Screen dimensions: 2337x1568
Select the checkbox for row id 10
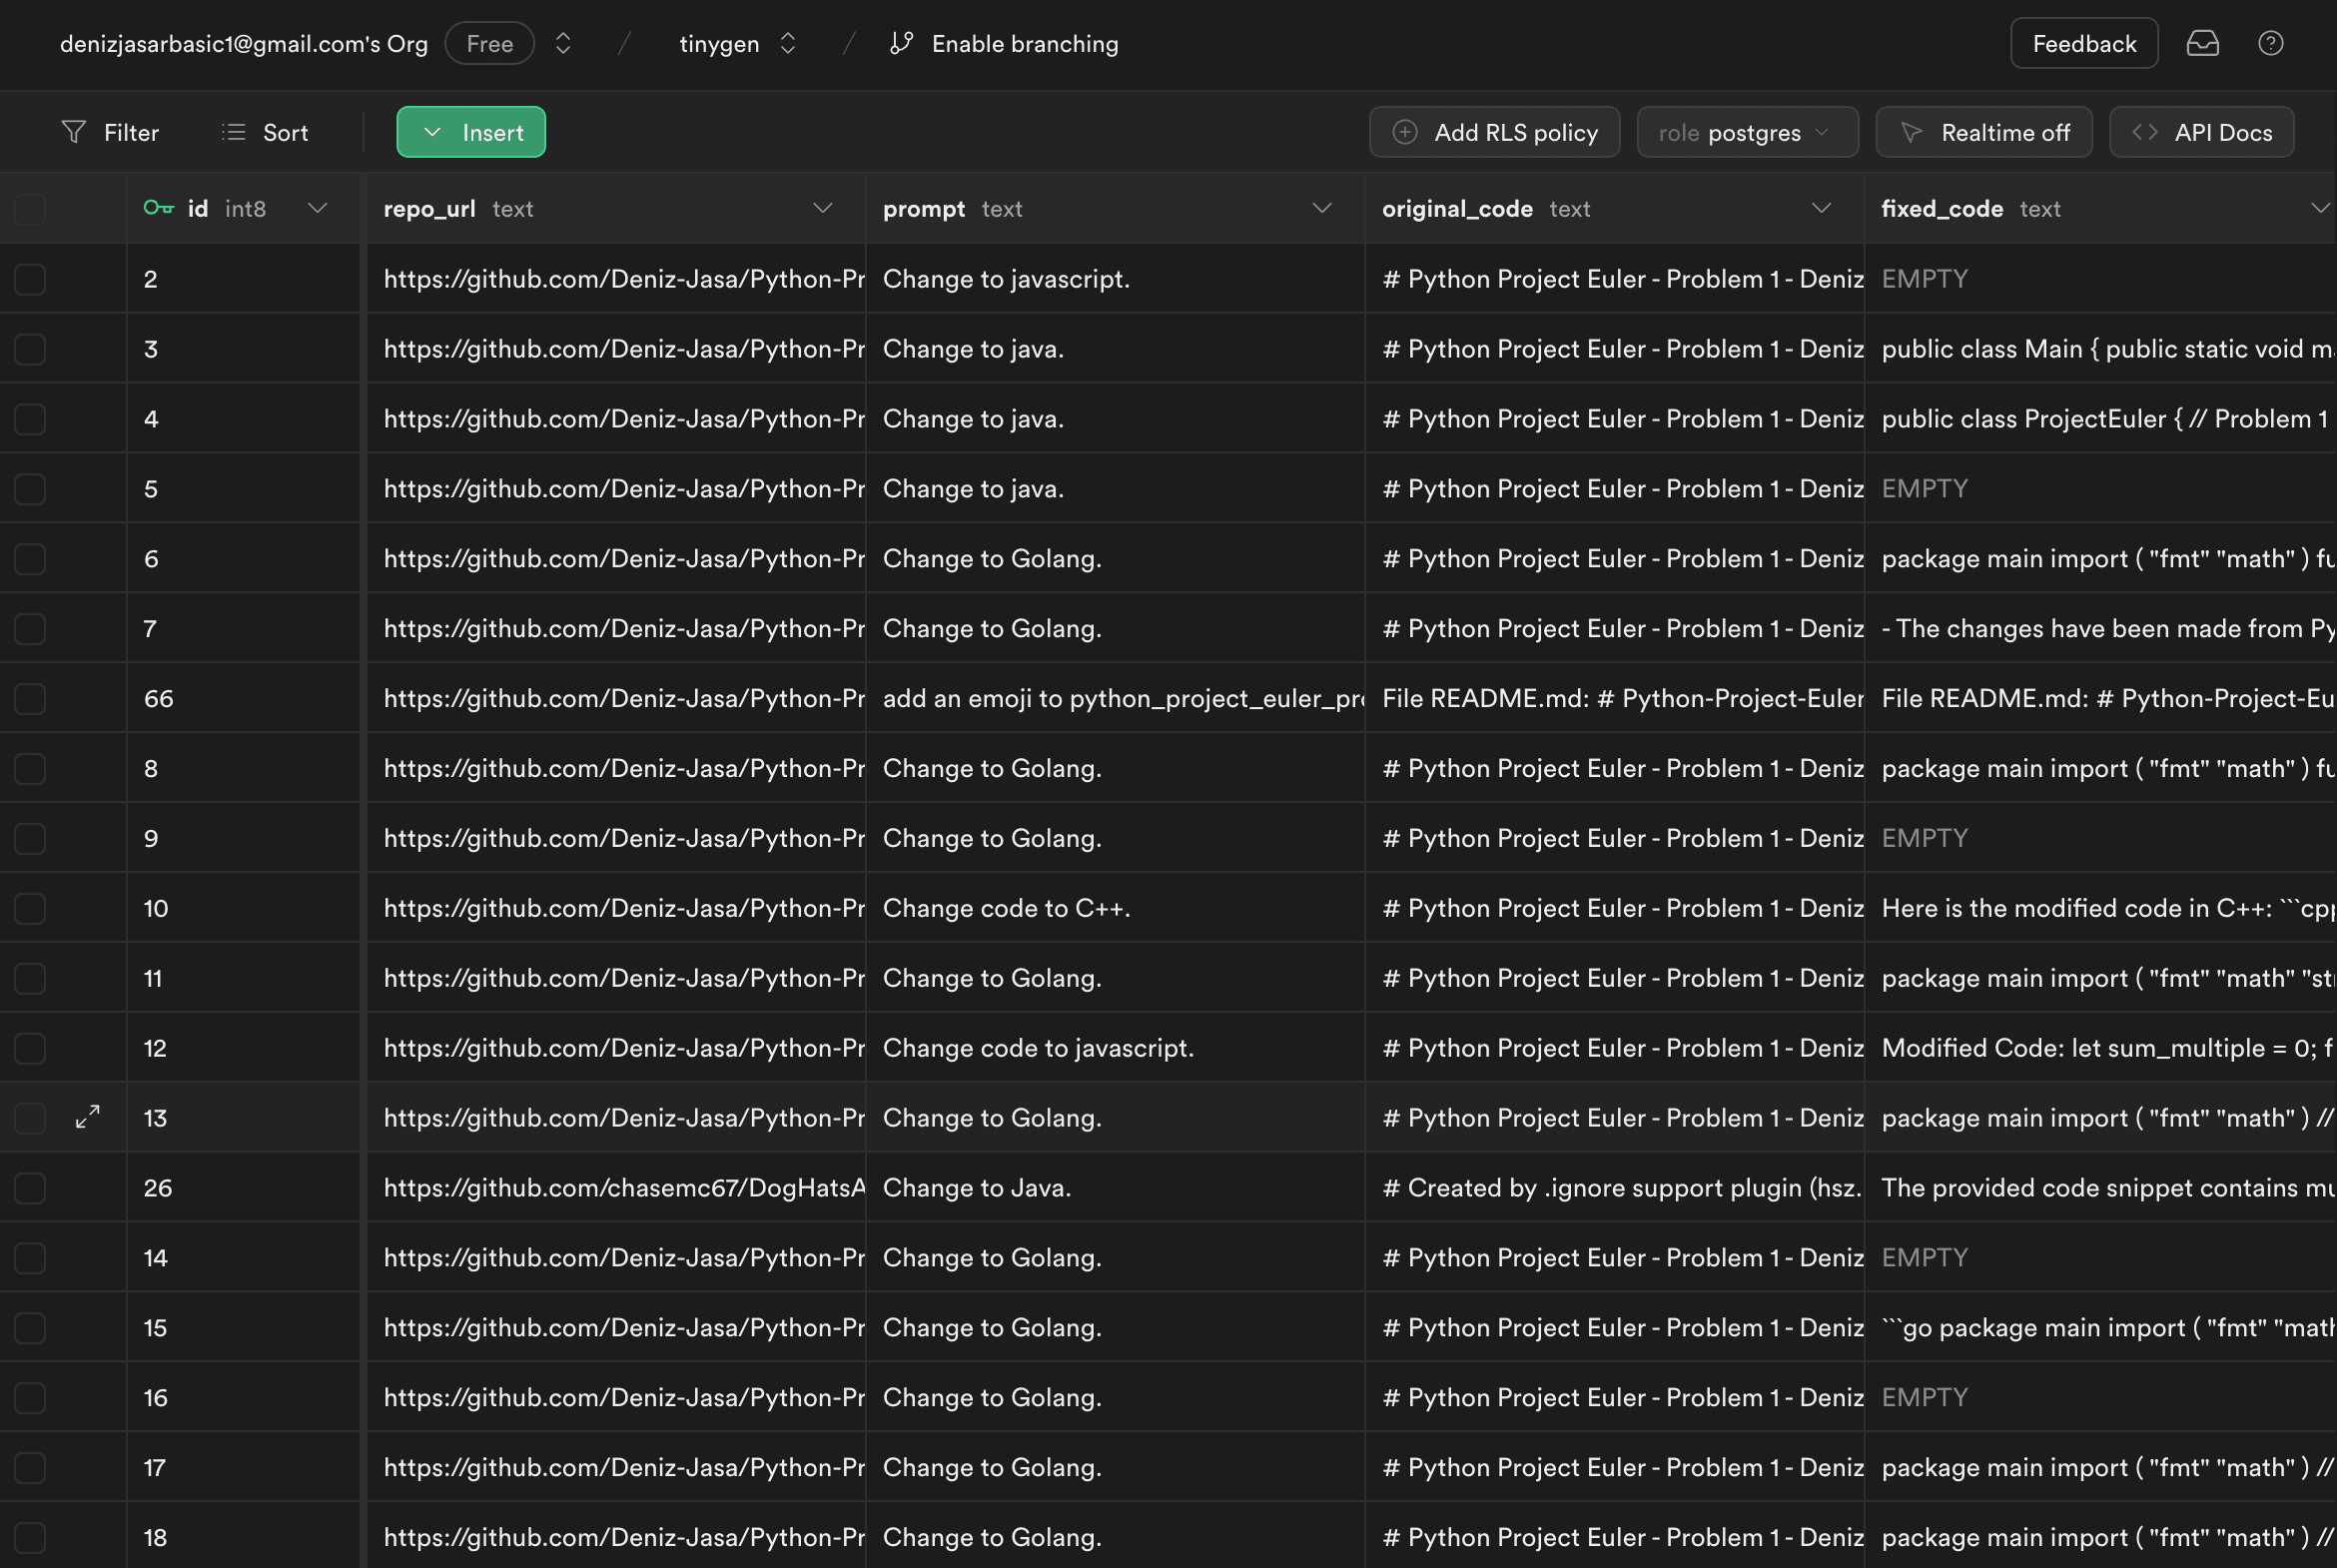30,908
